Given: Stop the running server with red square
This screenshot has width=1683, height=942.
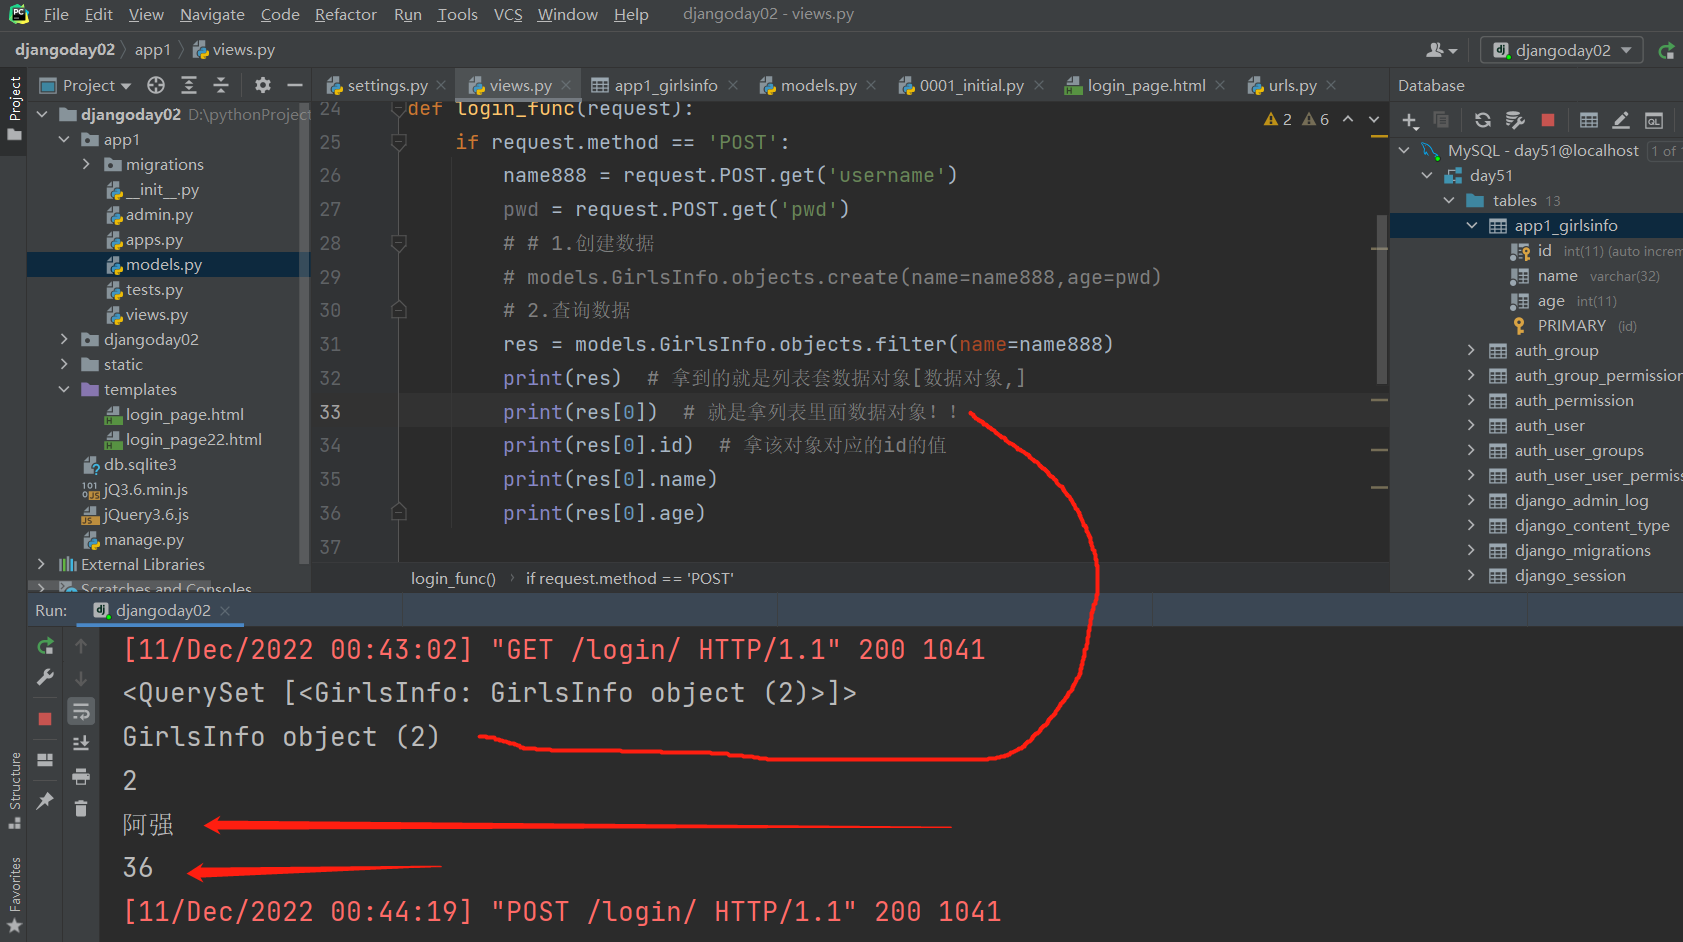Looking at the screenshot, I should pos(45,719).
